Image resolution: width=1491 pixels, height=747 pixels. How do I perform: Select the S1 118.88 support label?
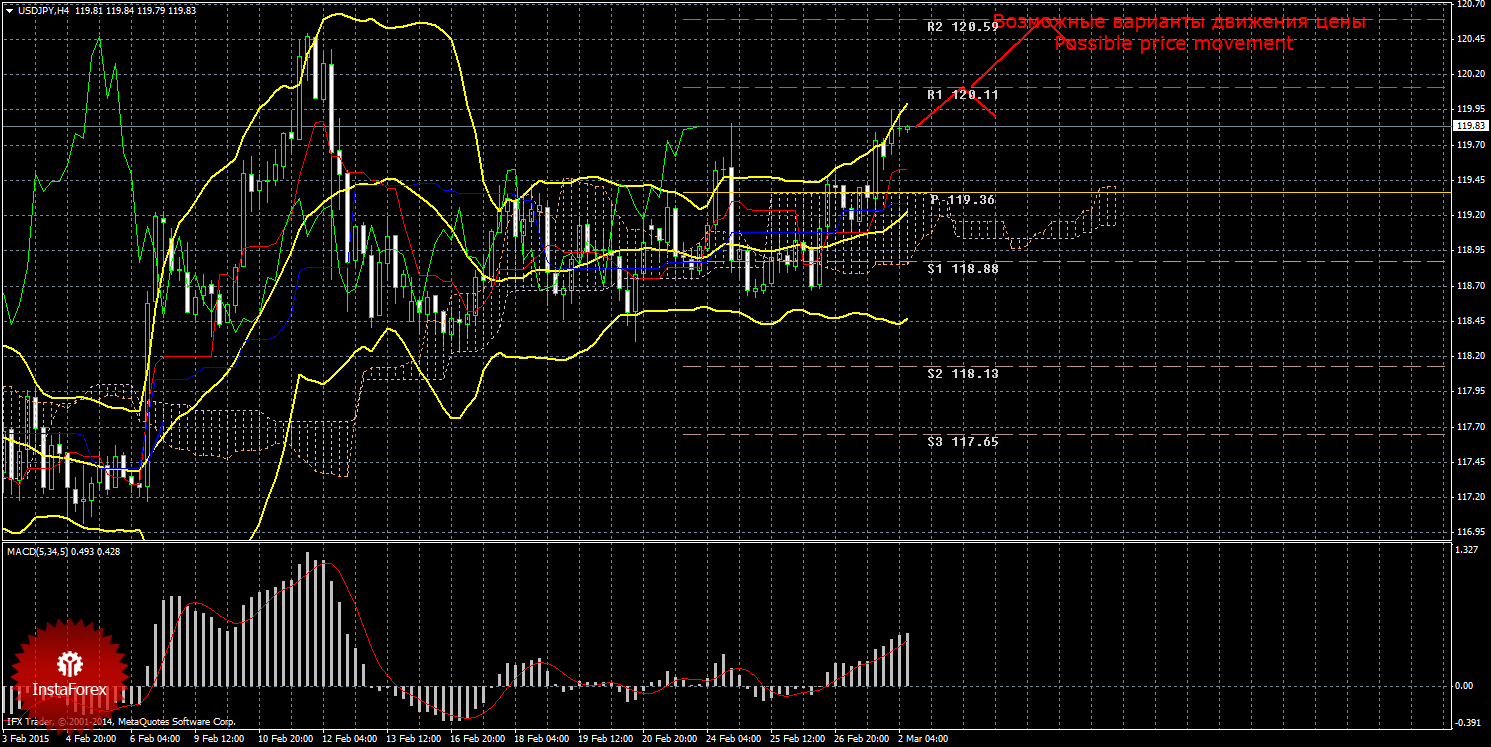pos(962,269)
